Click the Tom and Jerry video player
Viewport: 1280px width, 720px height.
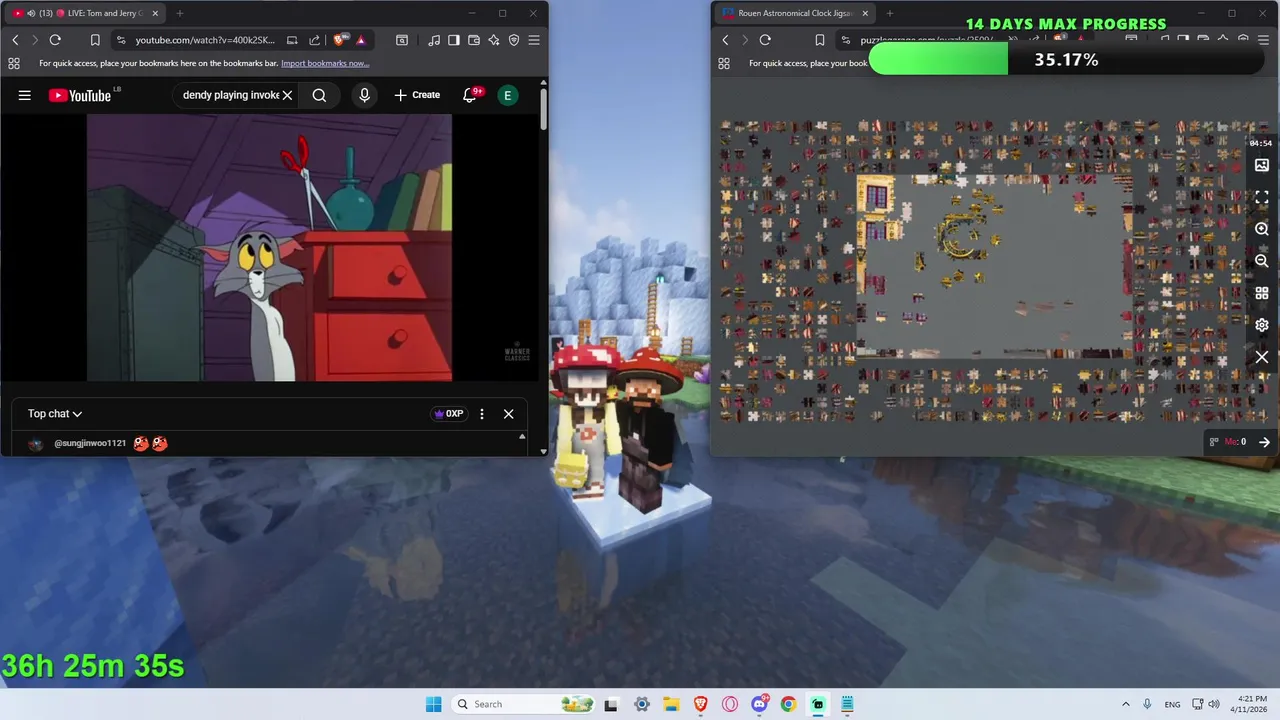click(x=269, y=247)
